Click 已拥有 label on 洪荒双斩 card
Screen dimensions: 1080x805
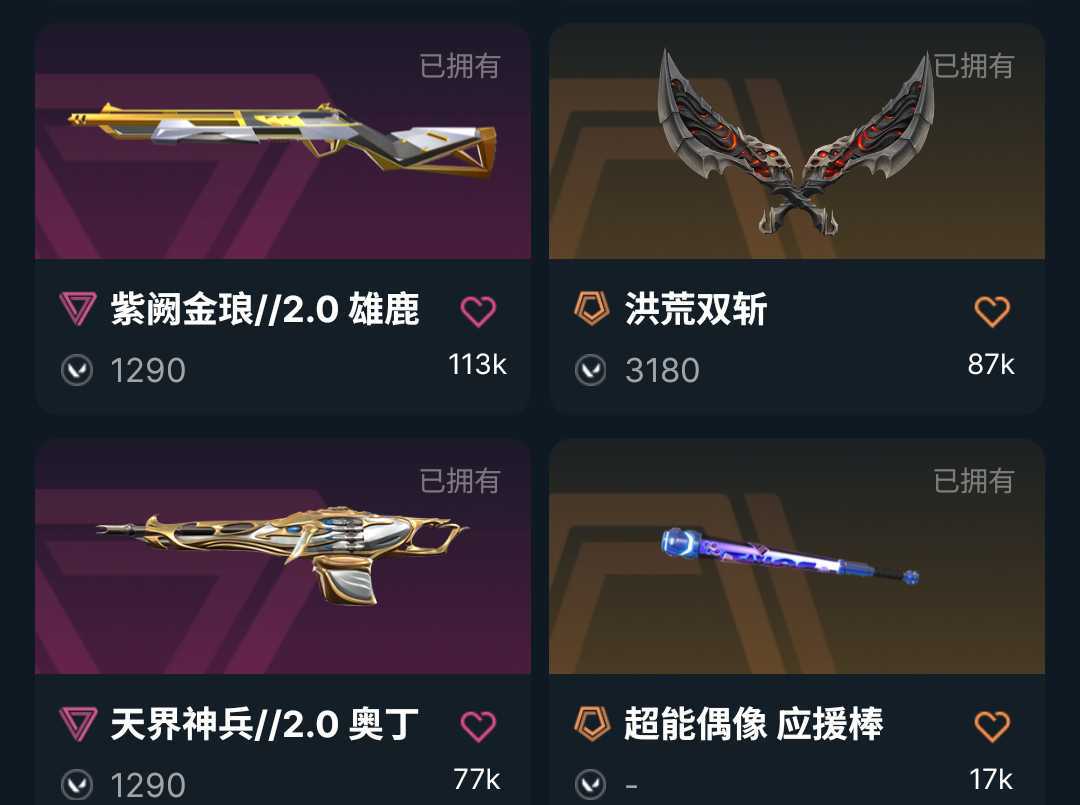973,66
